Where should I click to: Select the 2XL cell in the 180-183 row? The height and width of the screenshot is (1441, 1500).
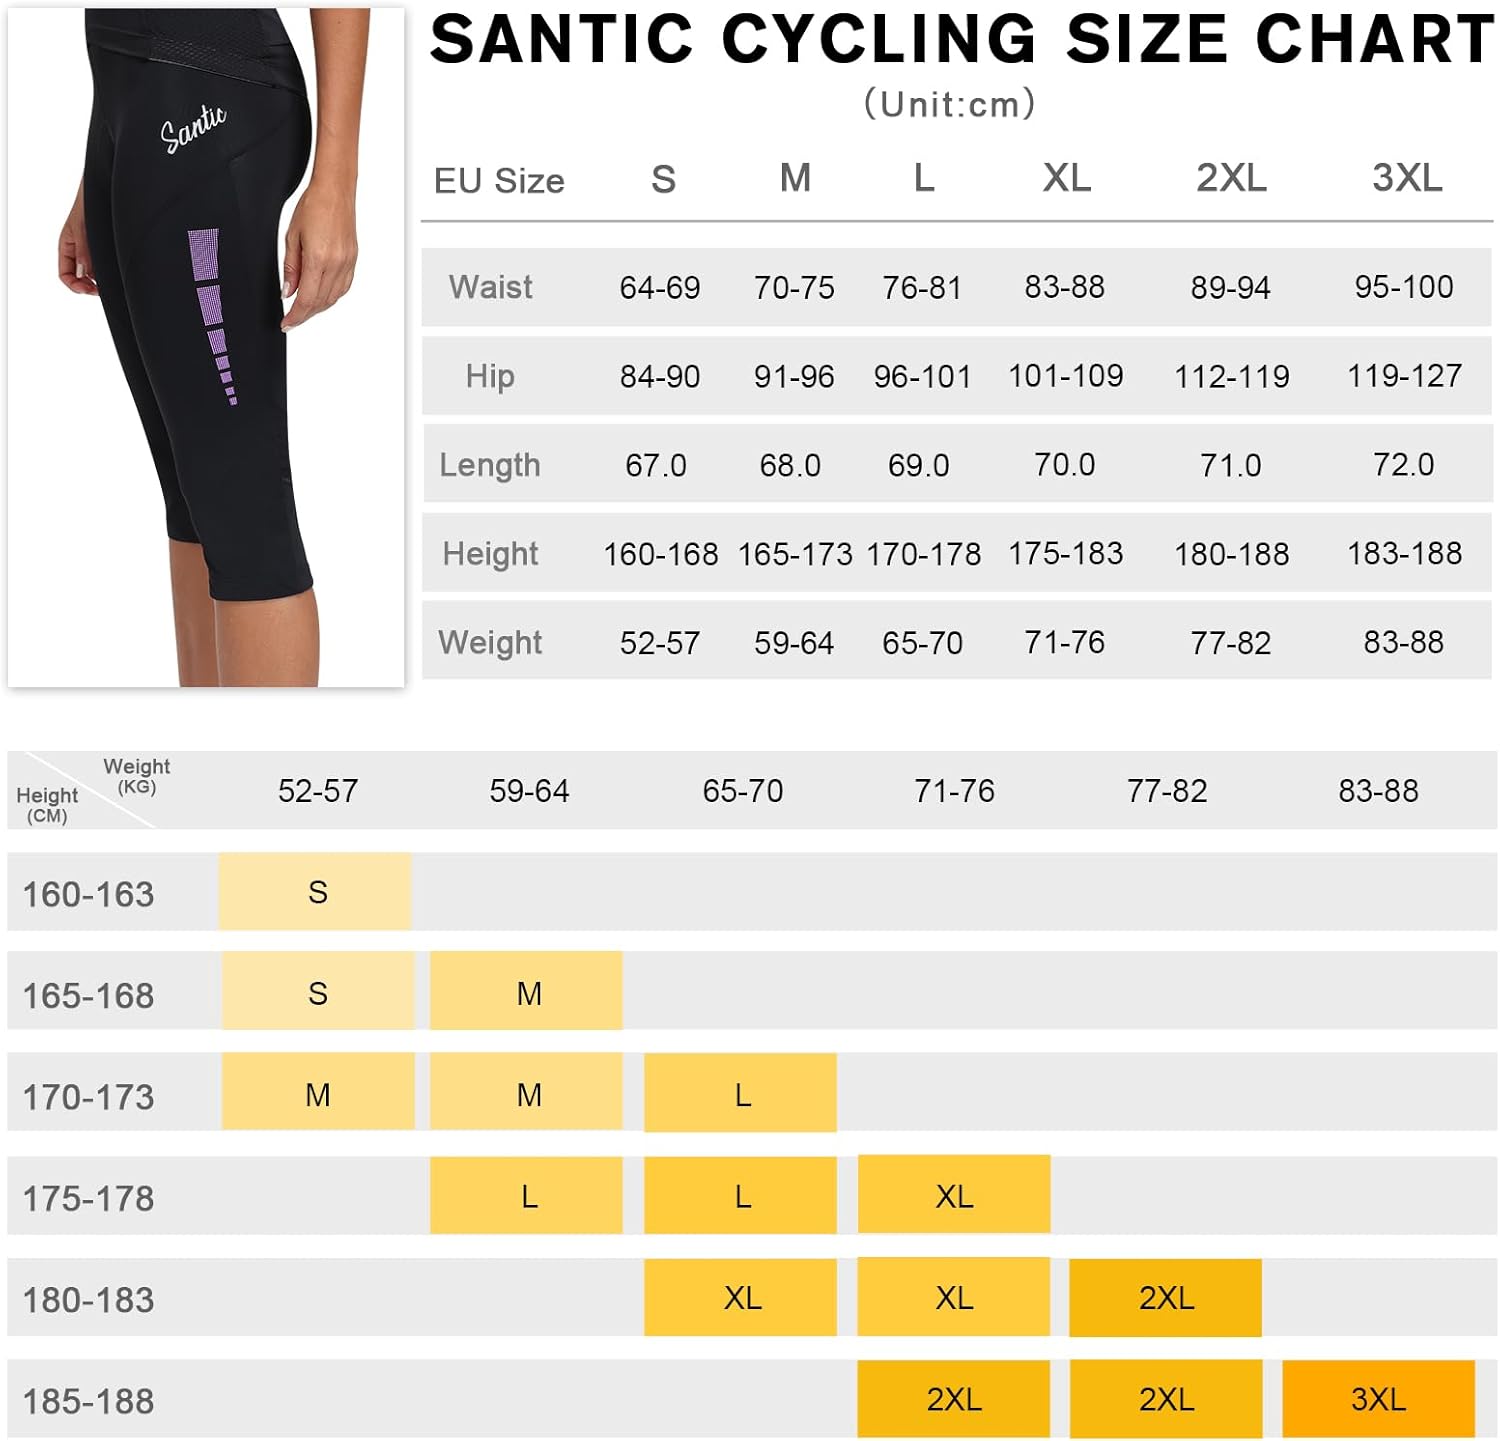1166,1297
